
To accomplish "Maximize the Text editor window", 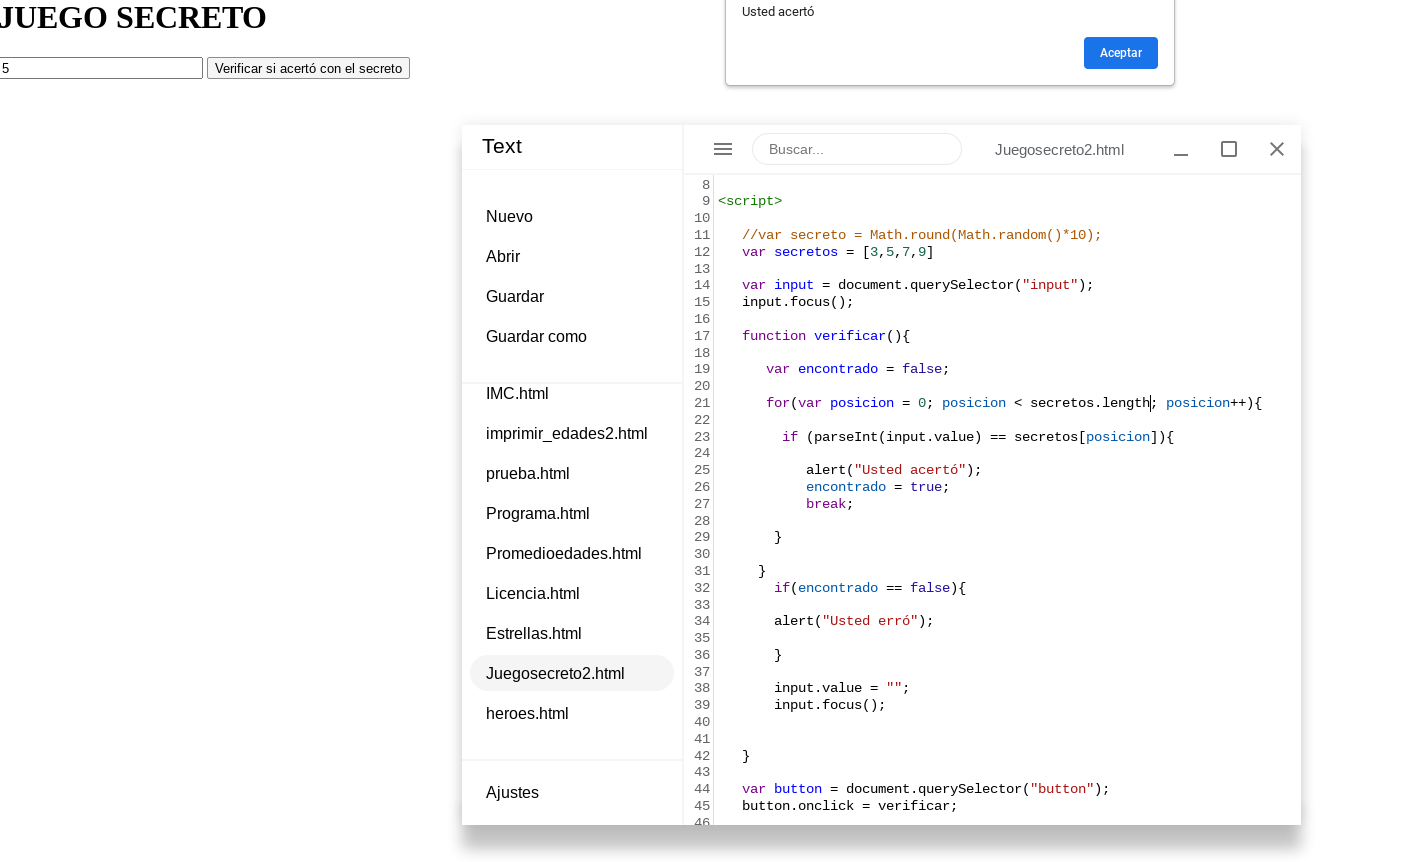I will click(1229, 149).
